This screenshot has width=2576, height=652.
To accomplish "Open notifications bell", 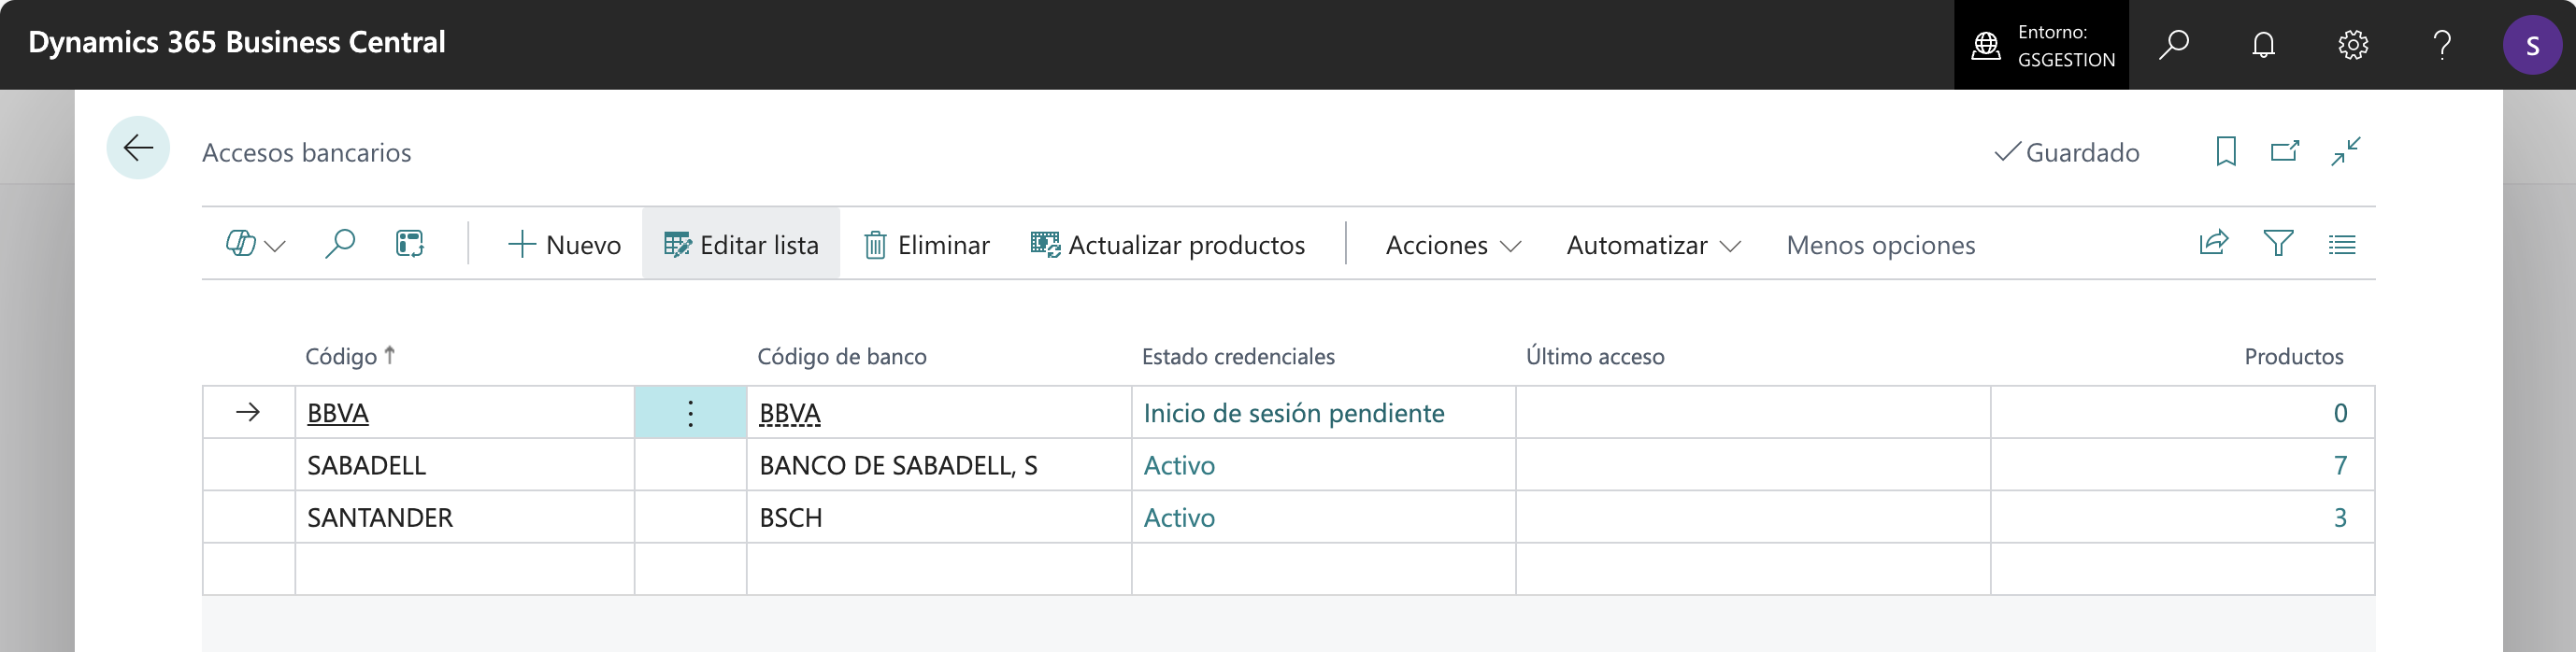I will click(2263, 45).
